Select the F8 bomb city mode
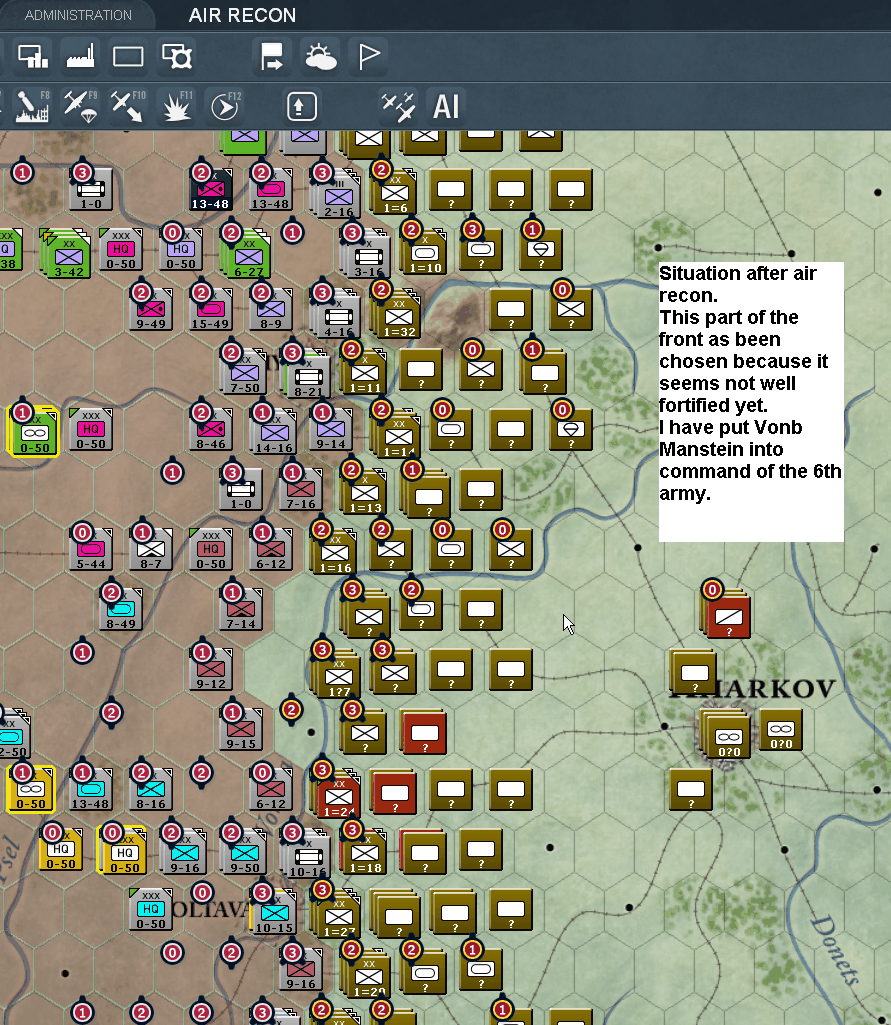Screen dimensions: 891x1025 coord(32,106)
